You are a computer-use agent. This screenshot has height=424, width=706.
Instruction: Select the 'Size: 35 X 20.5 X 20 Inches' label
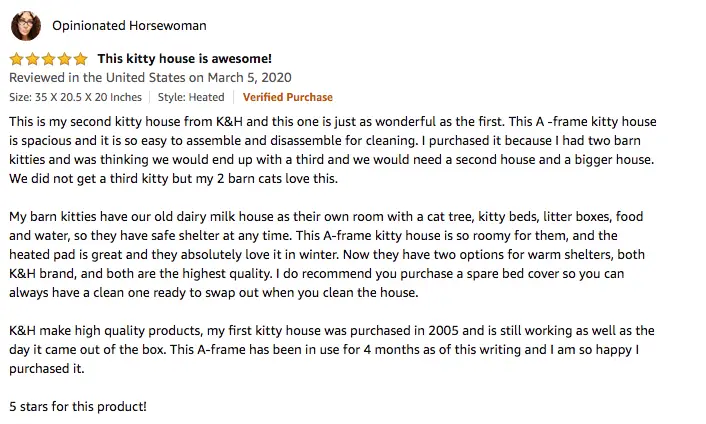[75, 97]
